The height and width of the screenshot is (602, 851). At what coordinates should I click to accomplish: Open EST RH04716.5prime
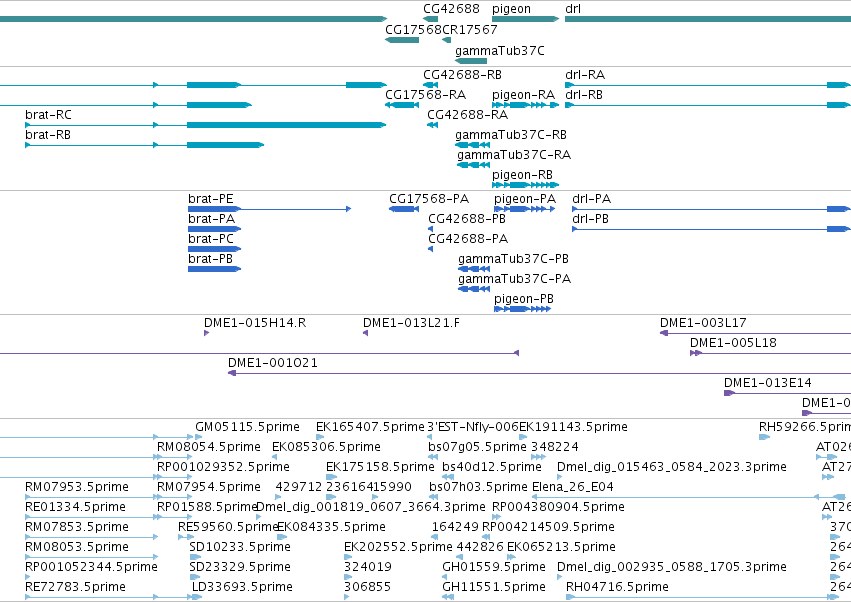pos(617,588)
